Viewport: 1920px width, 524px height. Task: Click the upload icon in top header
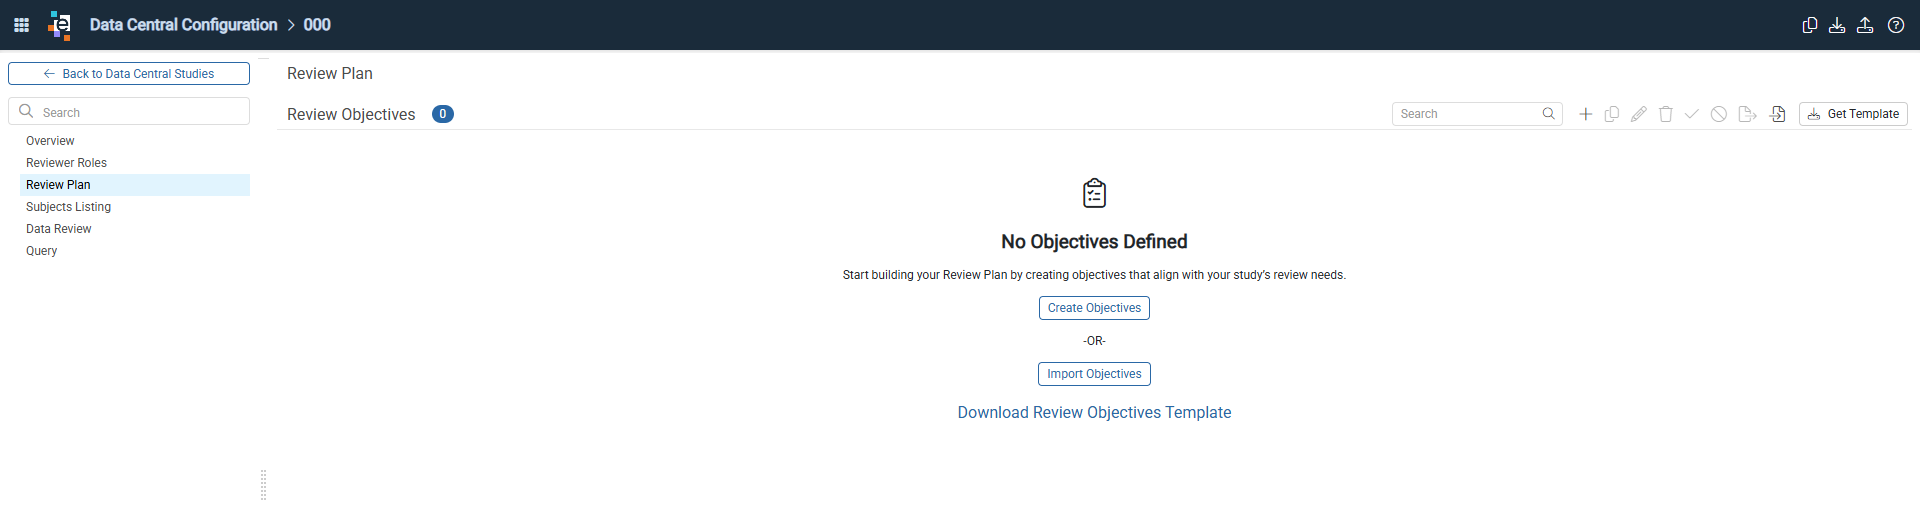click(x=1865, y=25)
